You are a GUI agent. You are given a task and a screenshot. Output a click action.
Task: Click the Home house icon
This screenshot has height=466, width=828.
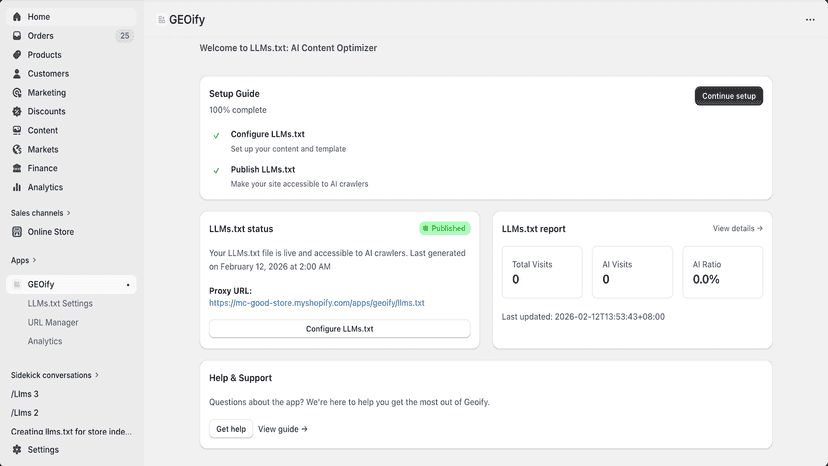coord(17,17)
